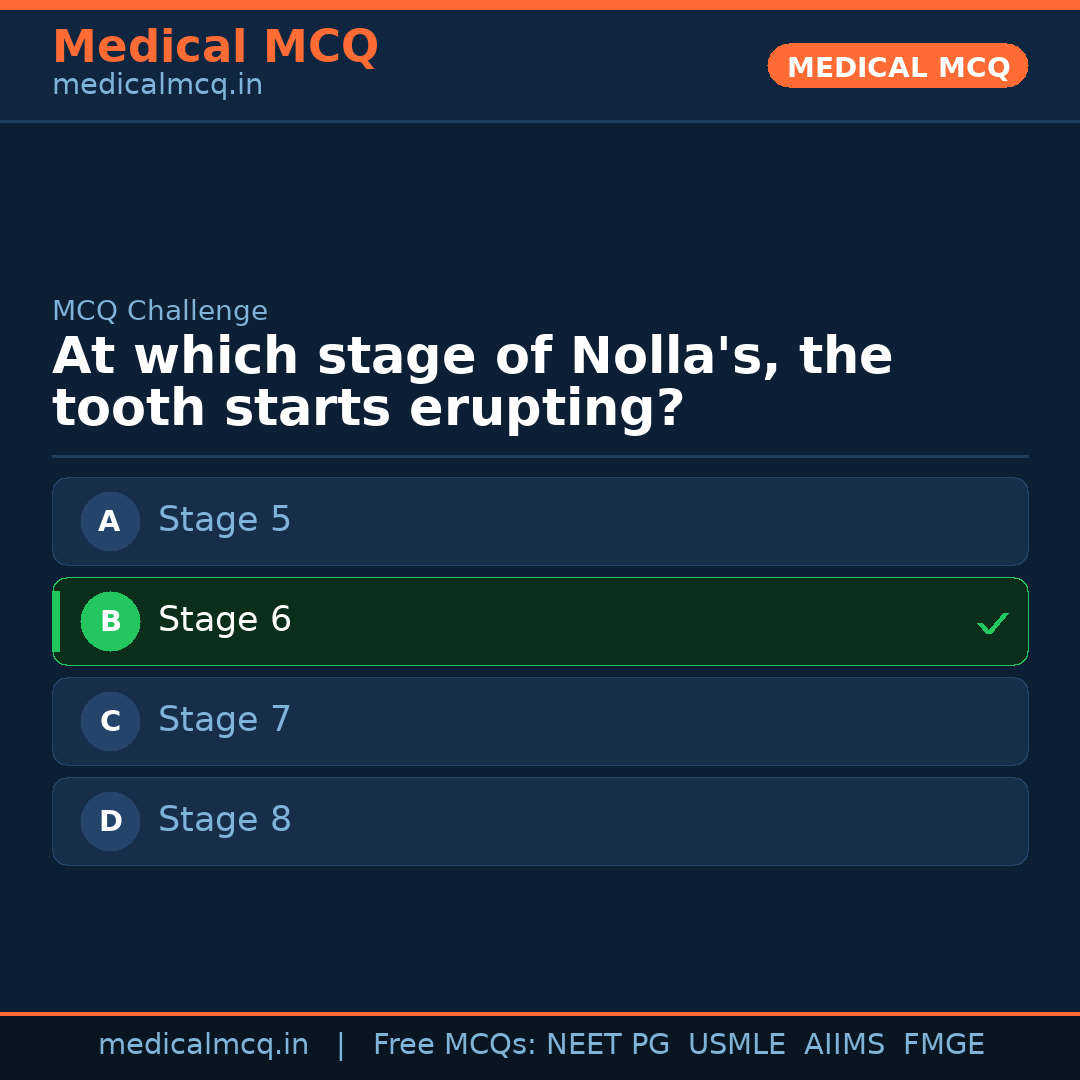Open the medicalmcq.in footer link
Image resolution: width=1080 pixels, height=1080 pixels.
(204, 1043)
